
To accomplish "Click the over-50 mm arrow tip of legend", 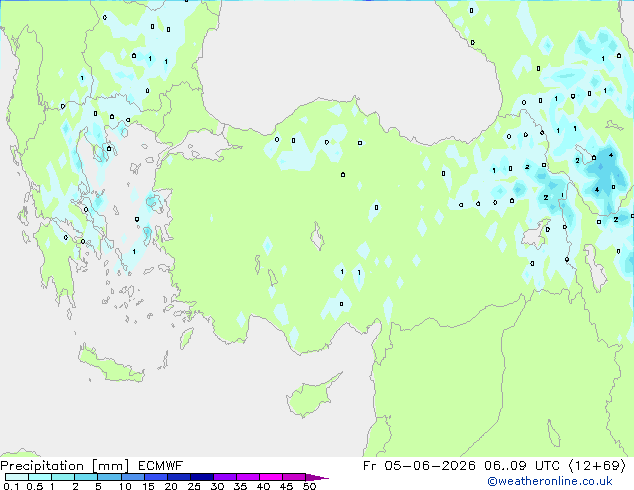I will pos(317,477).
